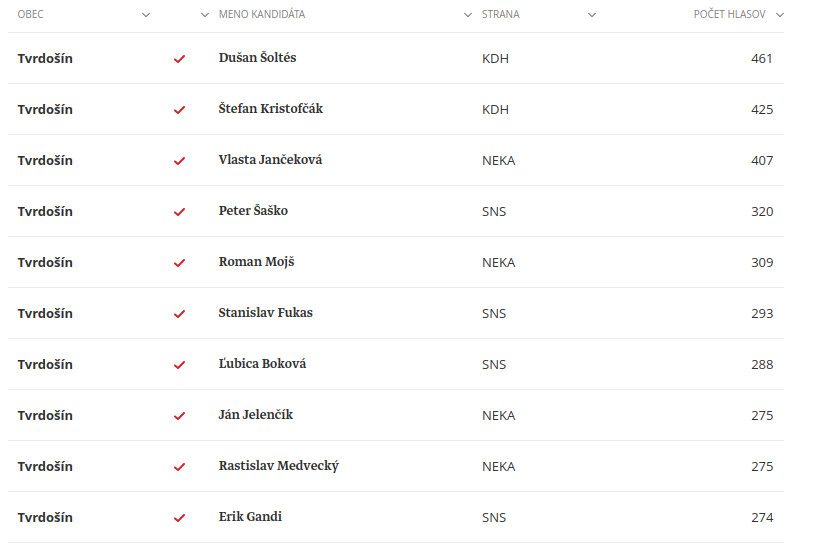Open candidate link Ján Jelenčík
Screen dimensions: 822x547
coord(255,415)
